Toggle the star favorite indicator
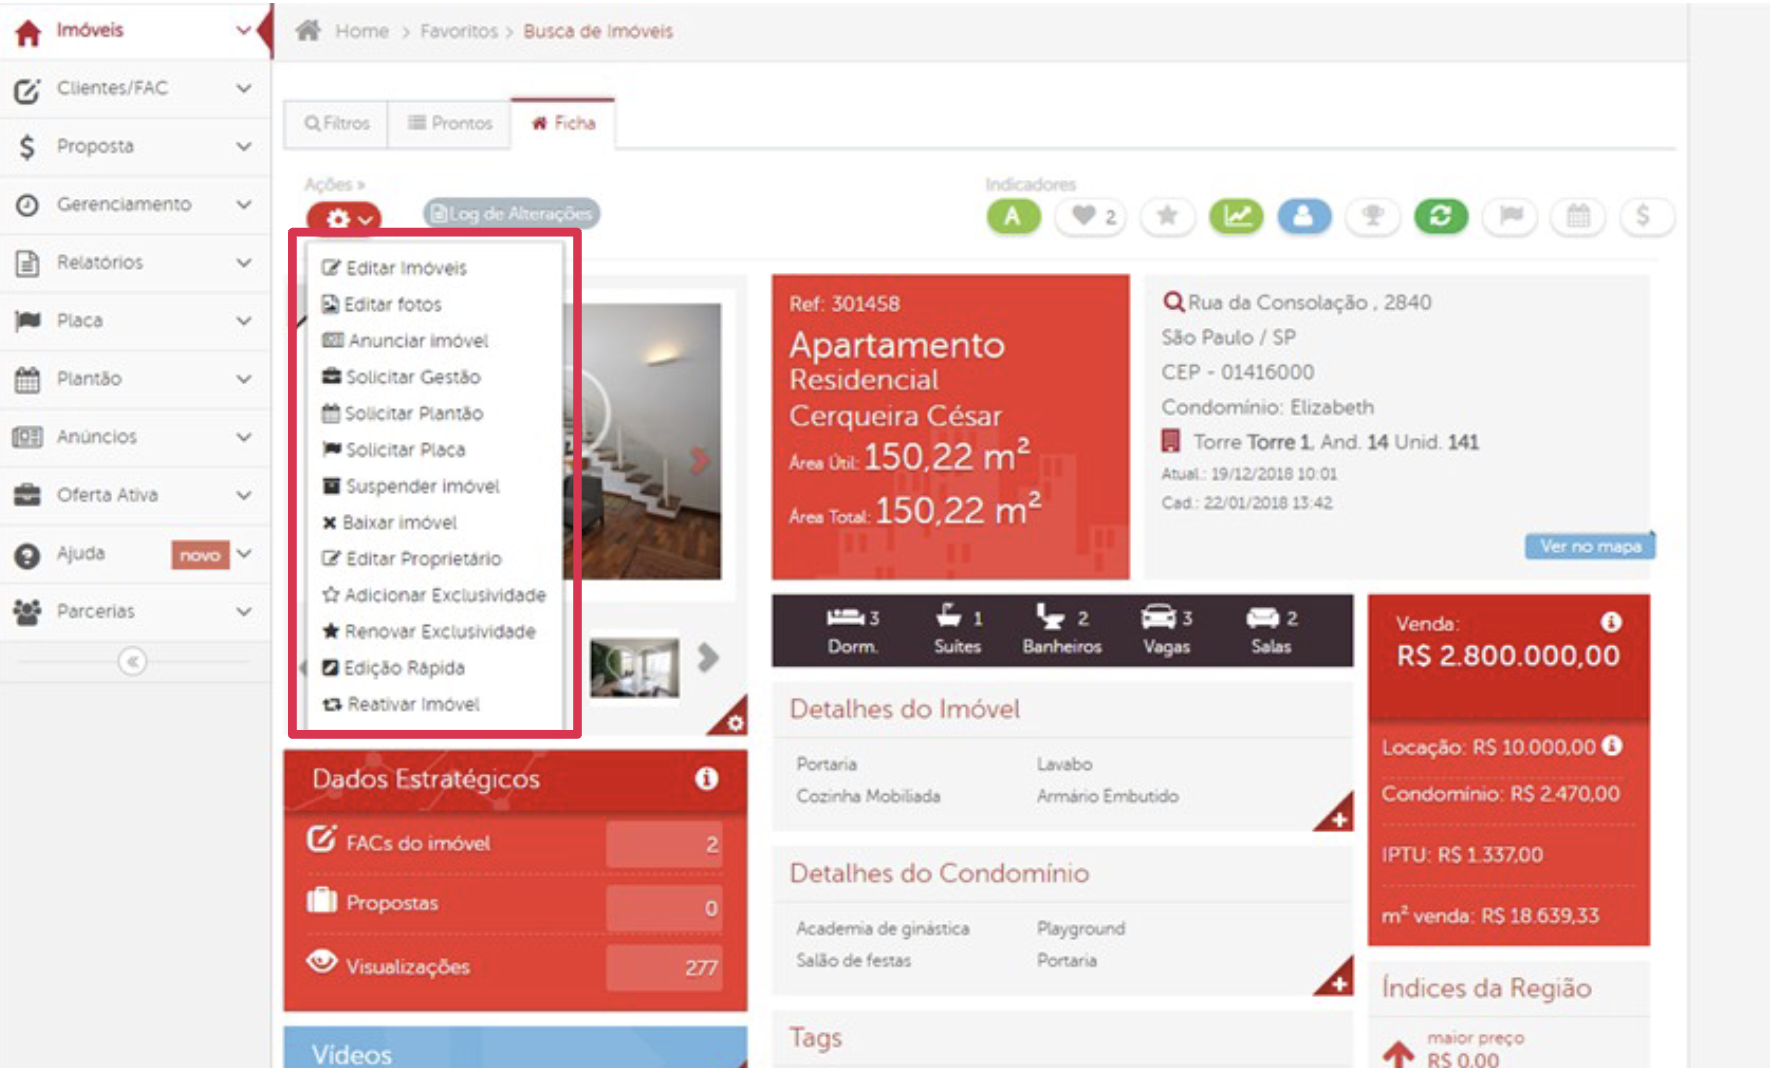 tap(1167, 216)
